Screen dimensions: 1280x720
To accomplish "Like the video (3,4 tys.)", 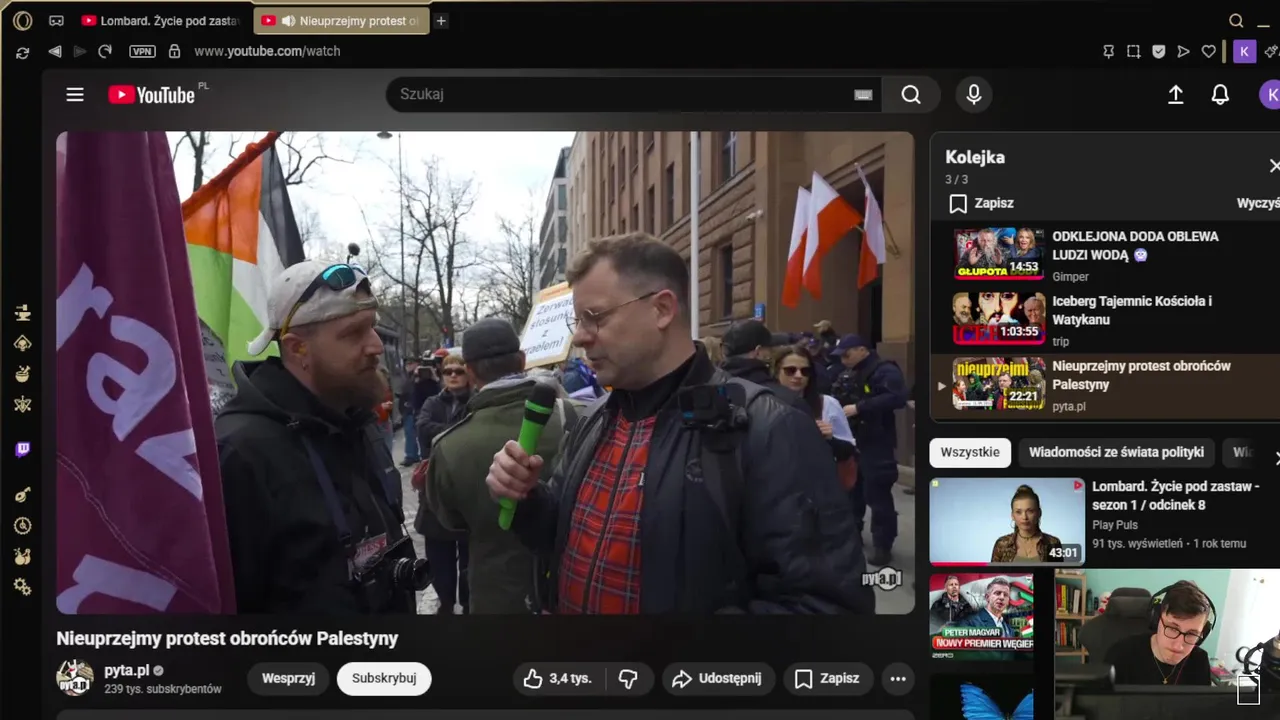I will click(558, 678).
